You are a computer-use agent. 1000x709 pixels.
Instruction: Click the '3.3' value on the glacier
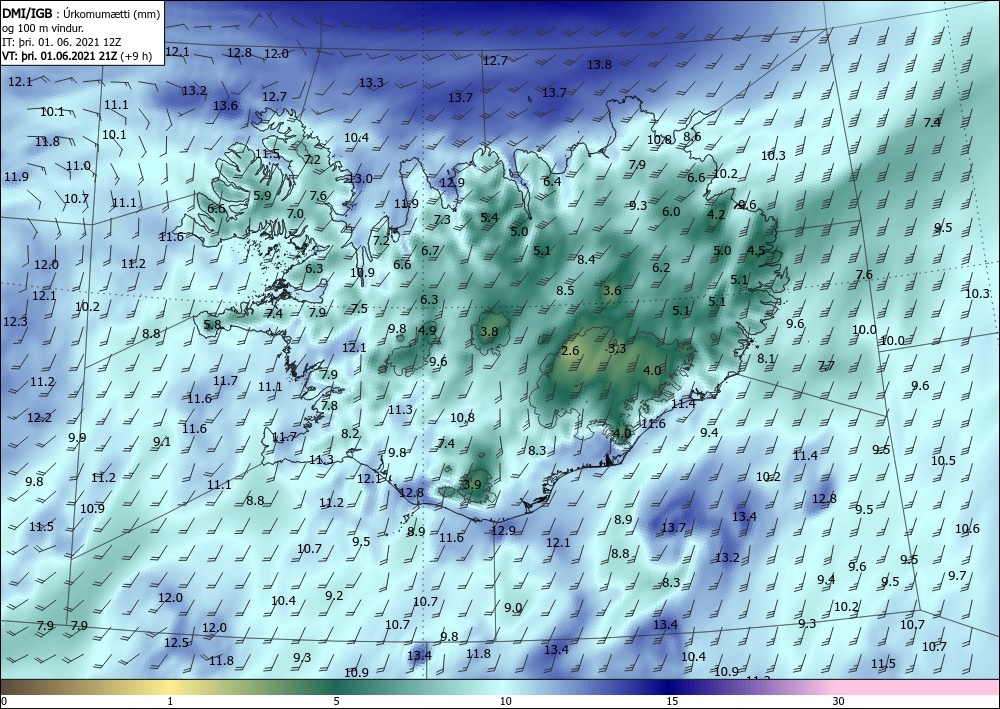coord(617,348)
